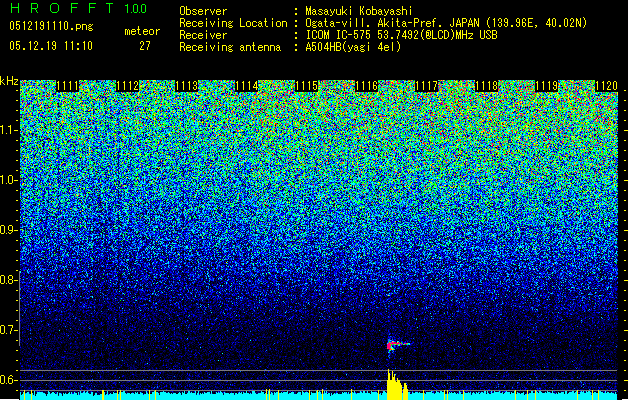Screen dimensions: 629x400
Task: Click the 'meteor' count label
Action: tap(142, 31)
